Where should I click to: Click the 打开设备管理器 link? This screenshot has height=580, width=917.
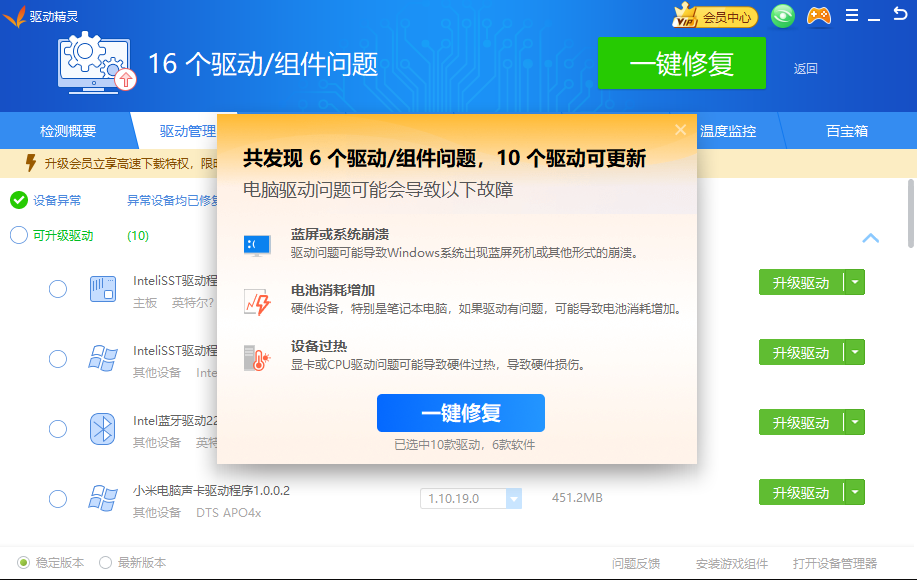834,563
